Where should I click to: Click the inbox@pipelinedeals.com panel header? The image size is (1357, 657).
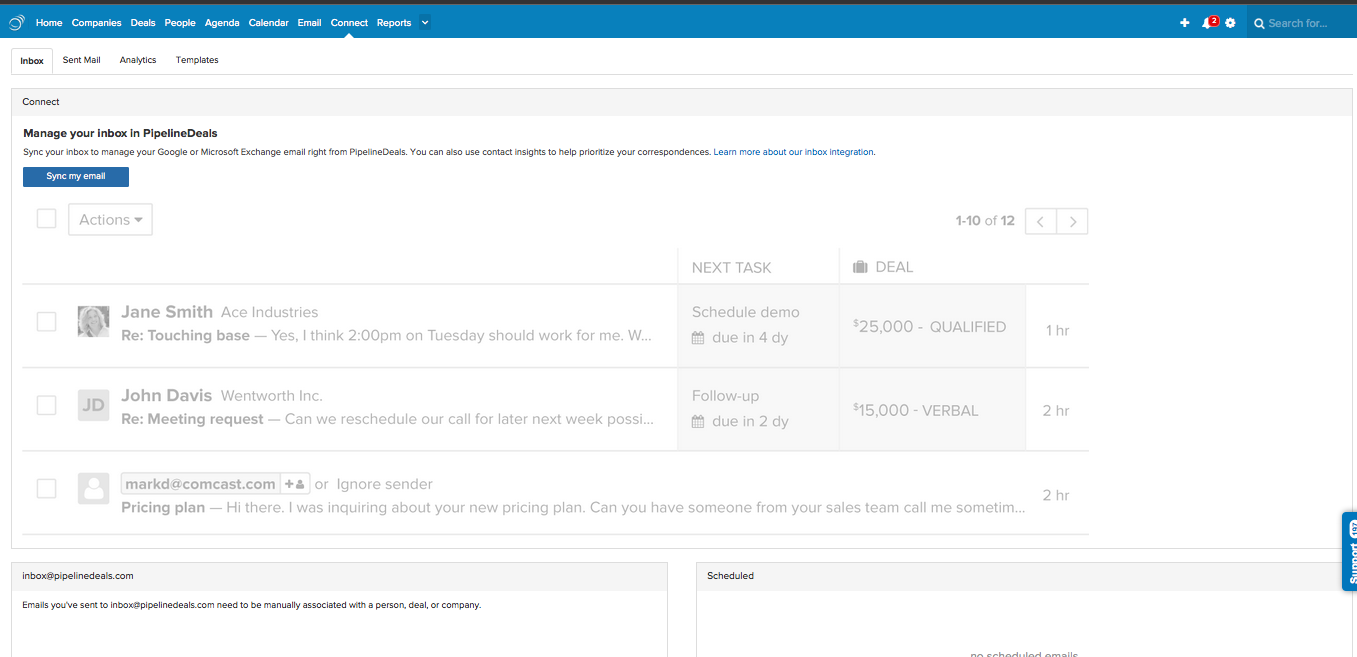339,576
